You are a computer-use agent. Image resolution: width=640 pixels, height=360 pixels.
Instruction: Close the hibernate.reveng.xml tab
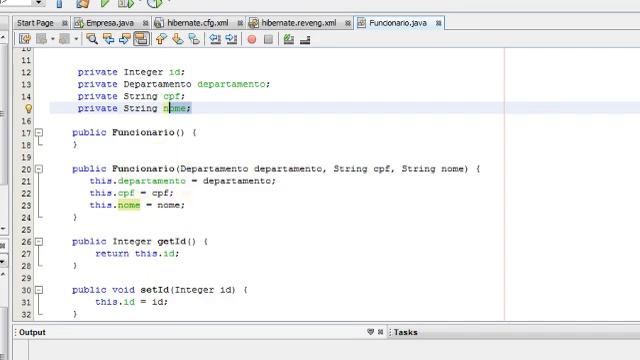348,23
